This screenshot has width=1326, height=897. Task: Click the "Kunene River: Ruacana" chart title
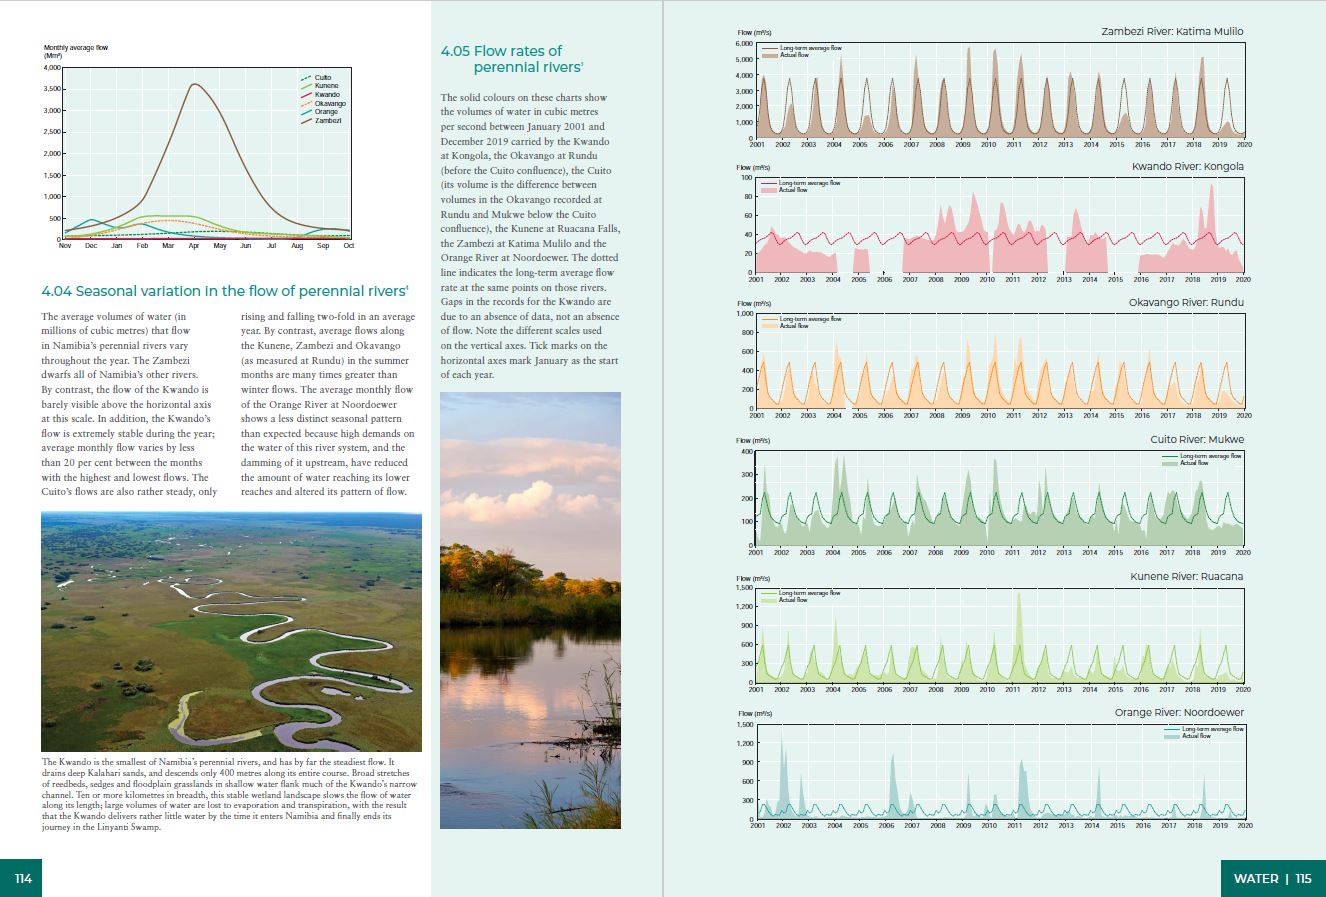click(1187, 576)
